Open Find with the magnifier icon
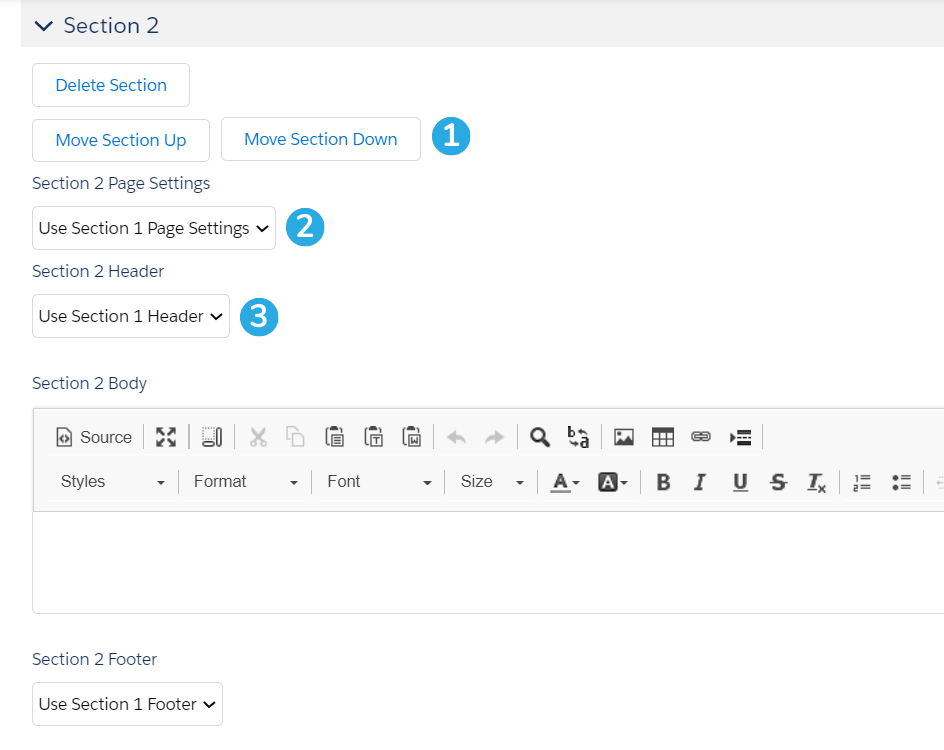This screenshot has width=944, height=750. tap(539, 437)
